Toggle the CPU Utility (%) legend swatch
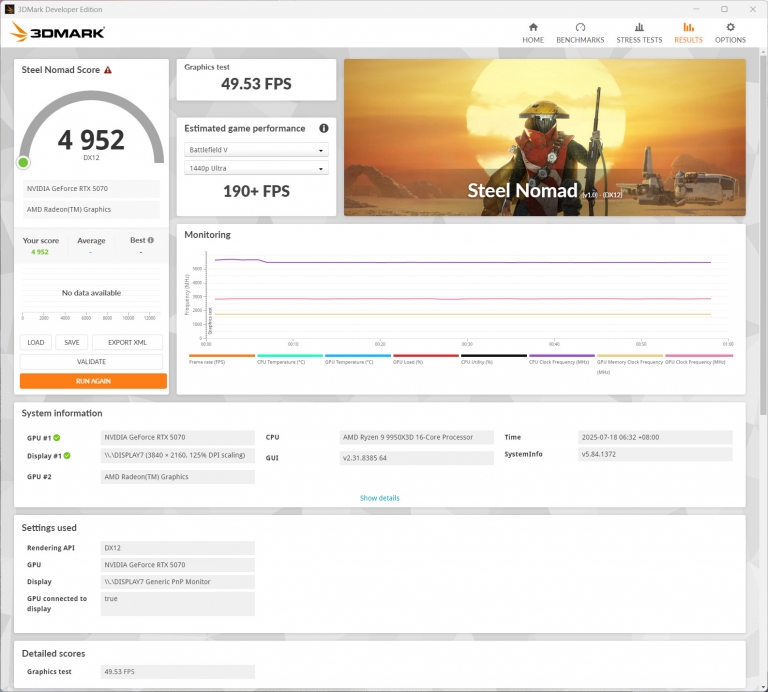Image resolution: width=768 pixels, height=692 pixels. coord(494,356)
